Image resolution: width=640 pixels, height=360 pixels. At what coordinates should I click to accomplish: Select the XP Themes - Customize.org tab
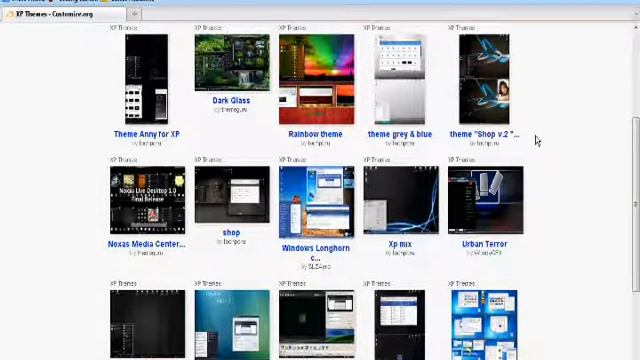pos(64,14)
